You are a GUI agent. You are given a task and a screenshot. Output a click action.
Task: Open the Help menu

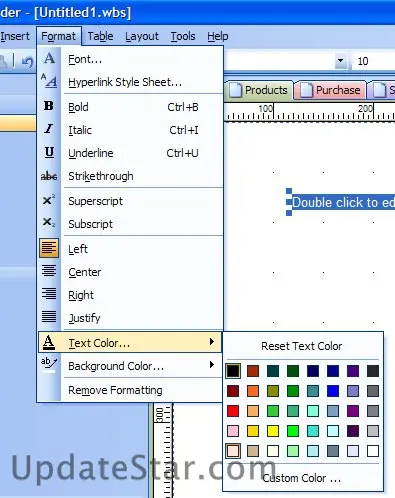218,36
